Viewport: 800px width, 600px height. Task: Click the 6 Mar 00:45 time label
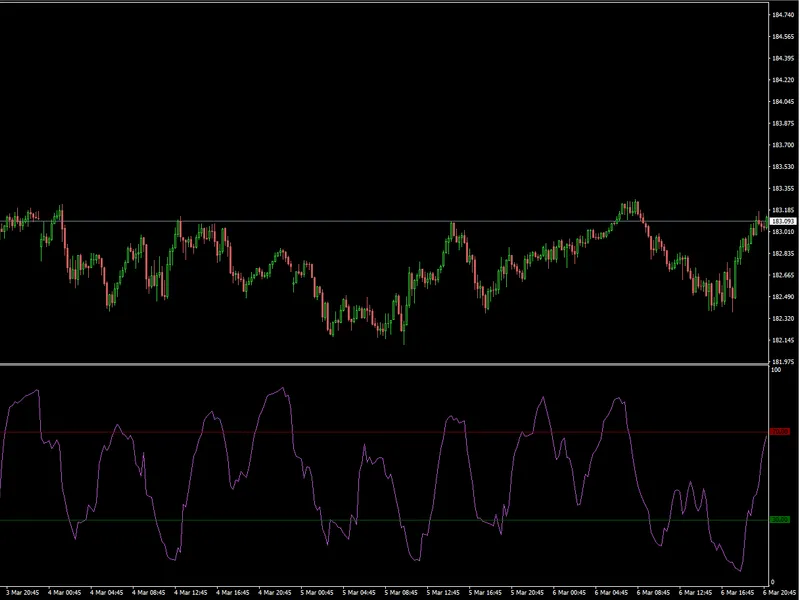coord(569,592)
